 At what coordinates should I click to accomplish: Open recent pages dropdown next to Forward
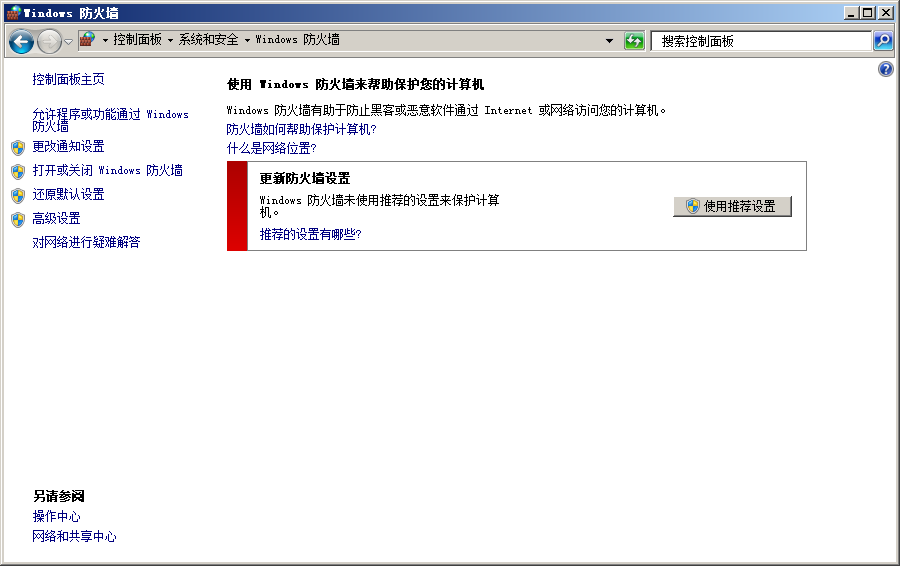pos(68,41)
